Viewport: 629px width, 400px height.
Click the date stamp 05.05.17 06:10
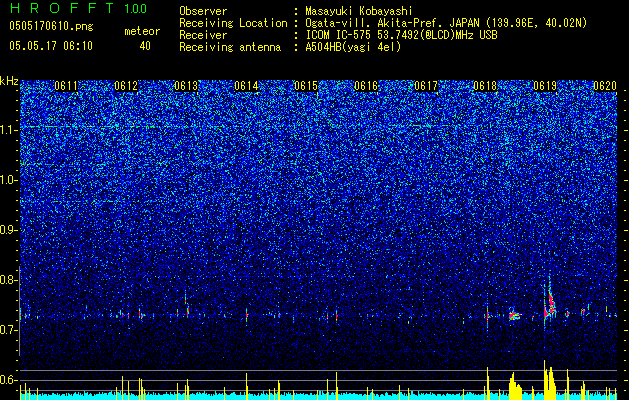pyautogui.click(x=51, y=46)
